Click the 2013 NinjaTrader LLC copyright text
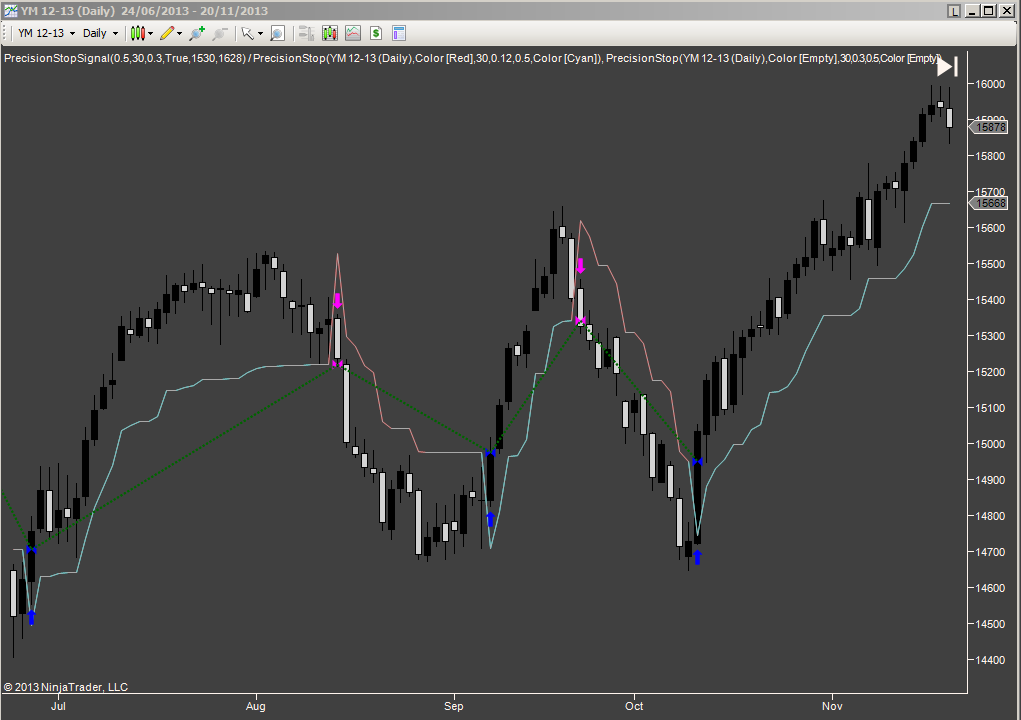Viewport: 1021px width, 720px height. click(64, 687)
